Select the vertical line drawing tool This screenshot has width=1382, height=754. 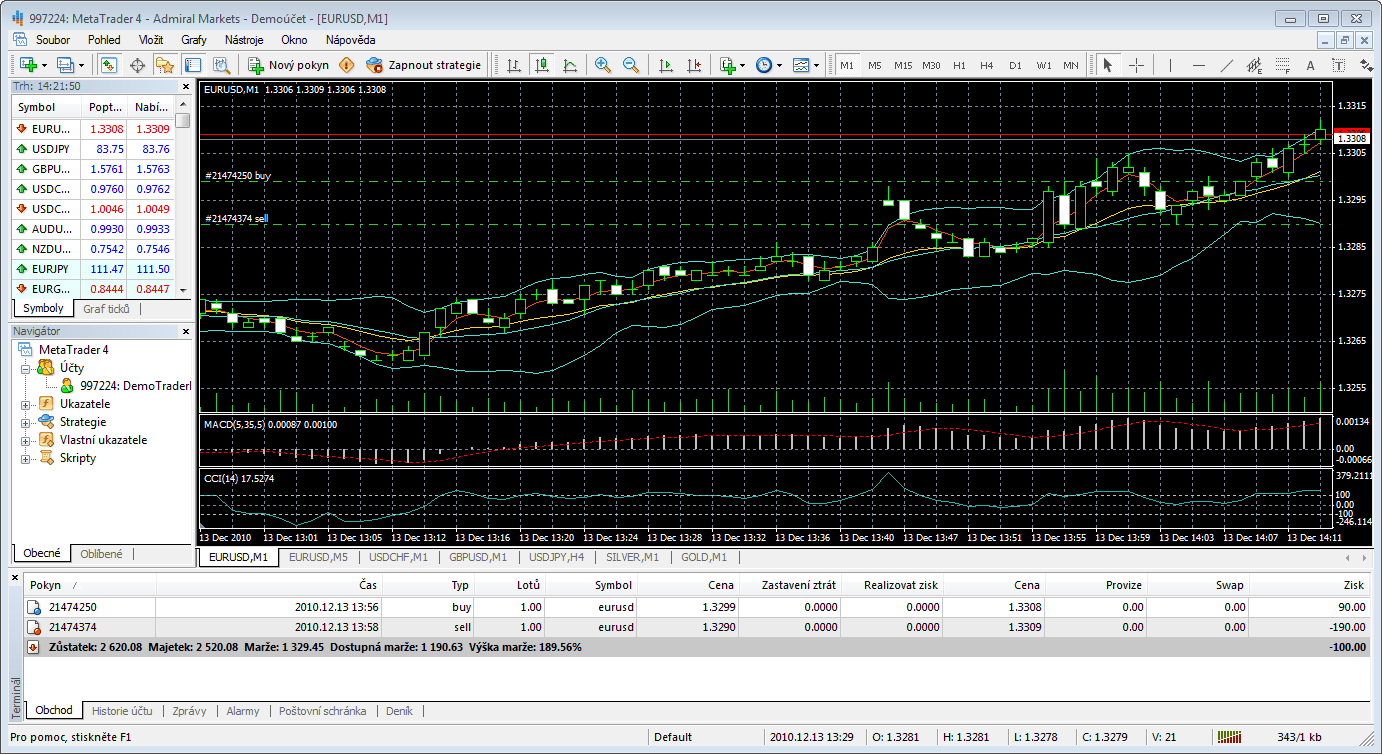(x=1170, y=65)
